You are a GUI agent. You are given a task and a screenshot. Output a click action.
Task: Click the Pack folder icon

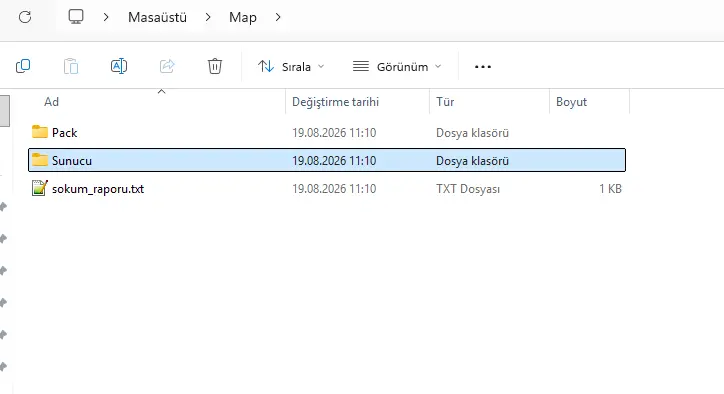[40, 132]
